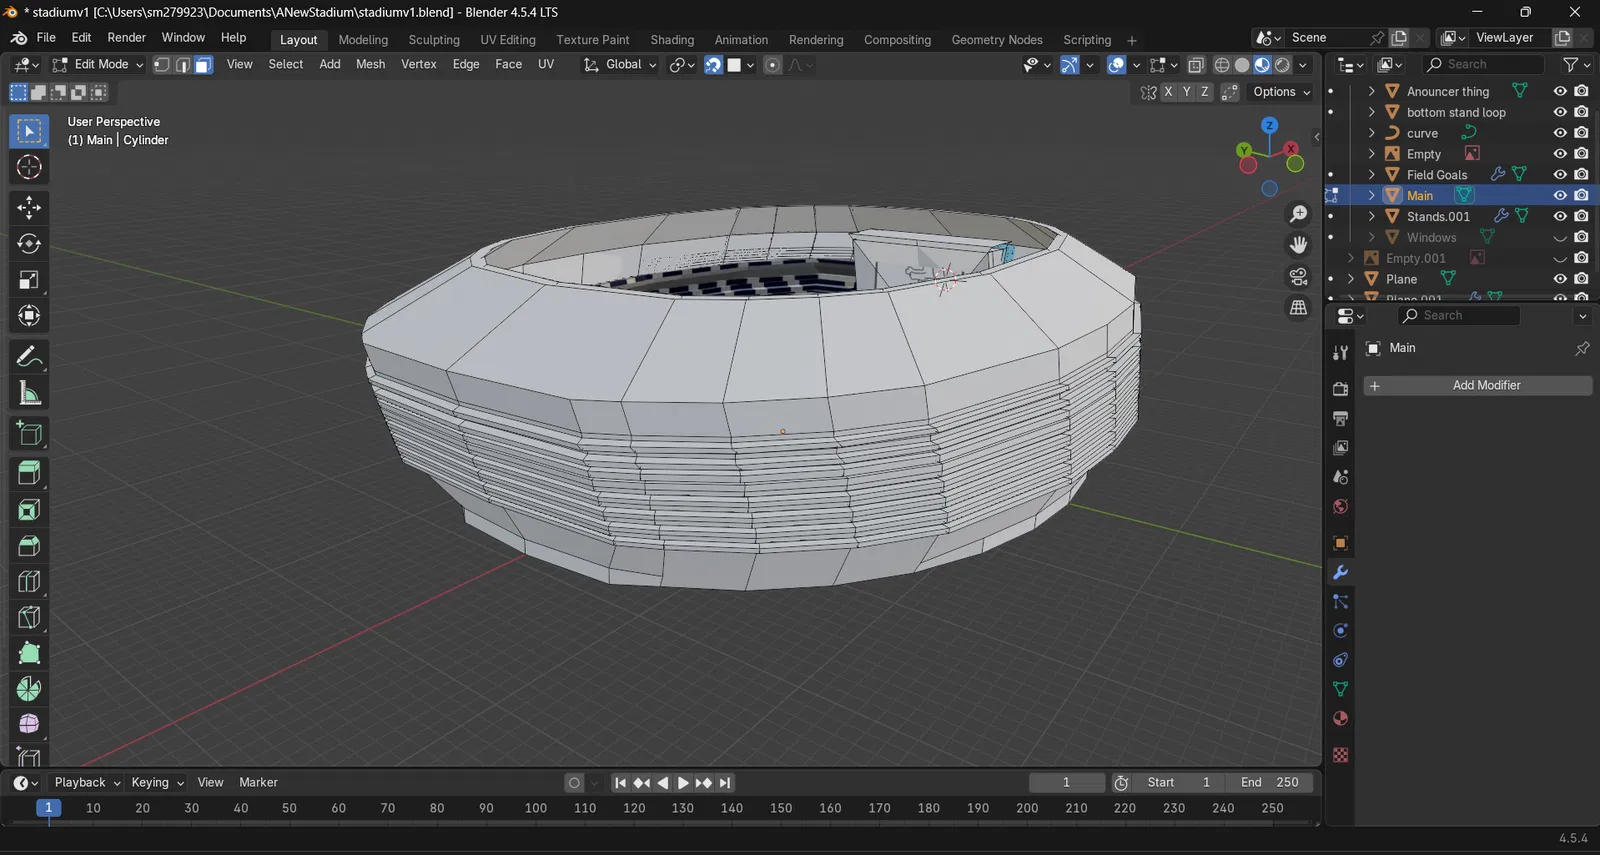1600x855 pixels.
Task: Open the Edit Mode dropdown
Action: tap(98, 65)
